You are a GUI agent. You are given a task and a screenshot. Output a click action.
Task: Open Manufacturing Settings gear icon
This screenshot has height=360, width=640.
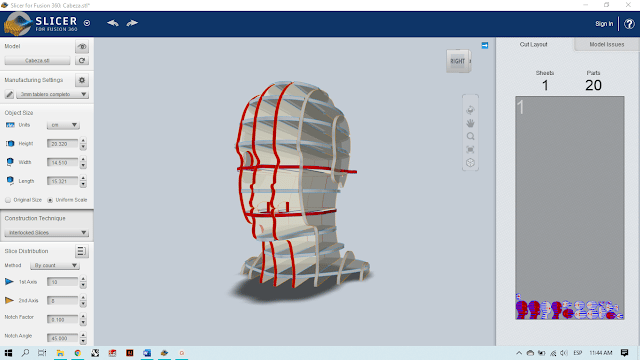(82, 80)
